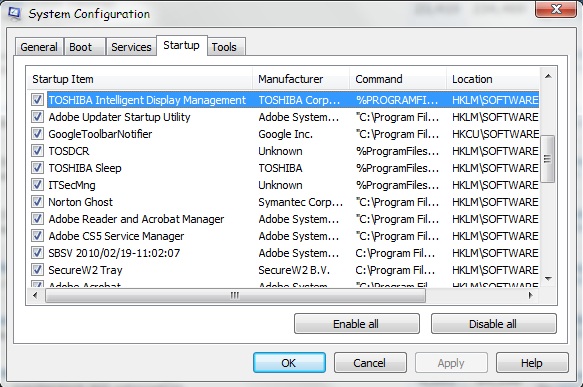Click the horizontal scrollbar right arrow
This screenshot has width=583, height=387.
[531, 296]
